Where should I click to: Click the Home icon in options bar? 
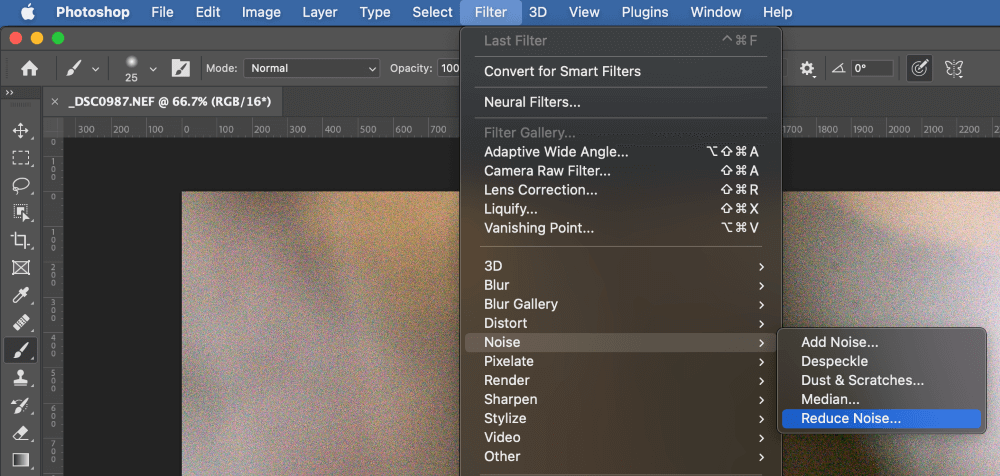click(x=30, y=69)
